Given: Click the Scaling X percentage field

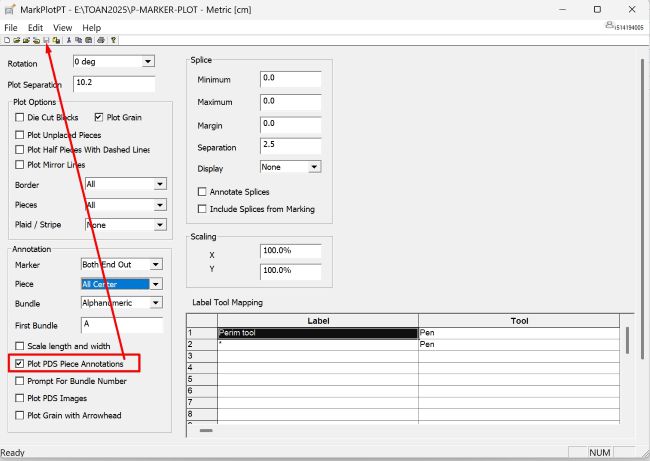Looking at the screenshot, I should pyautogui.click(x=291, y=251).
